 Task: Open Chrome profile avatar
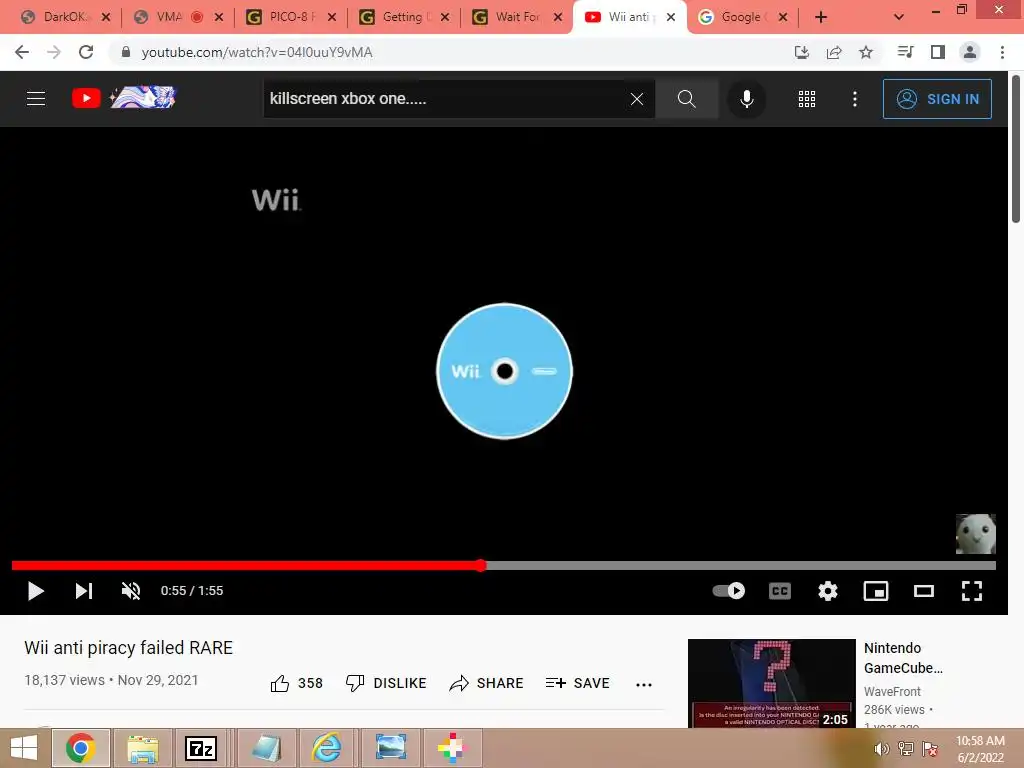coord(970,52)
